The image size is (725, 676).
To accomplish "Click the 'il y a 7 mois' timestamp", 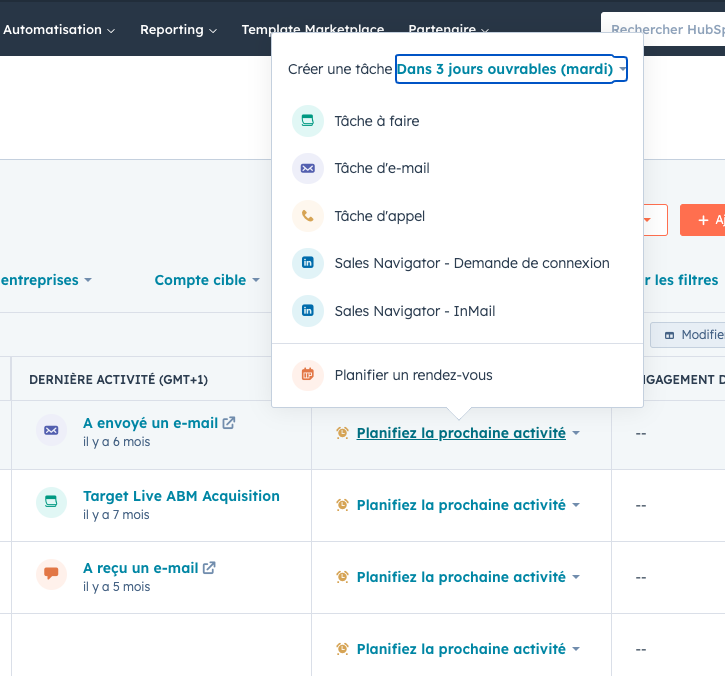I will point(116,515).
